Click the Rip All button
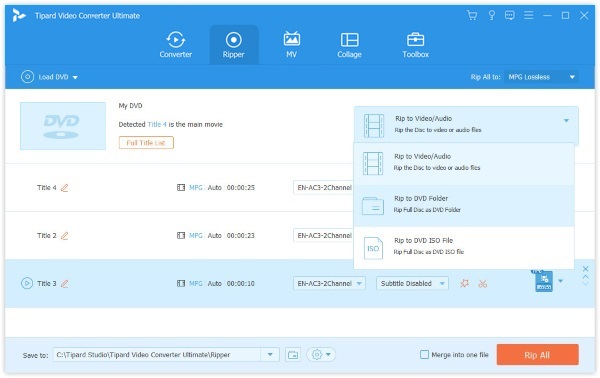This screenshot has width=600, height=378. tap(537, 355)
